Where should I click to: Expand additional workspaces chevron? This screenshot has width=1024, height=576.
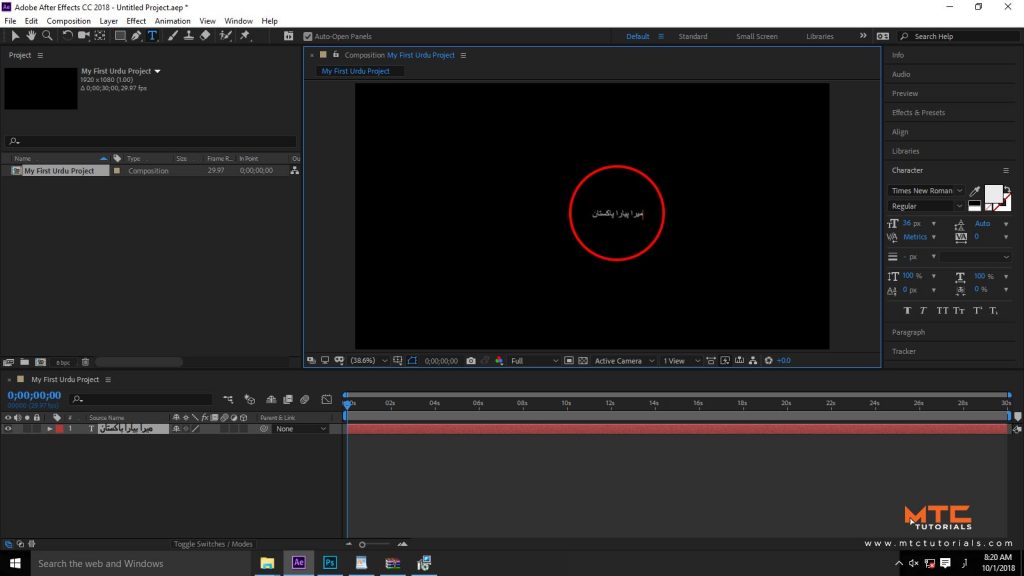(863, 36)
